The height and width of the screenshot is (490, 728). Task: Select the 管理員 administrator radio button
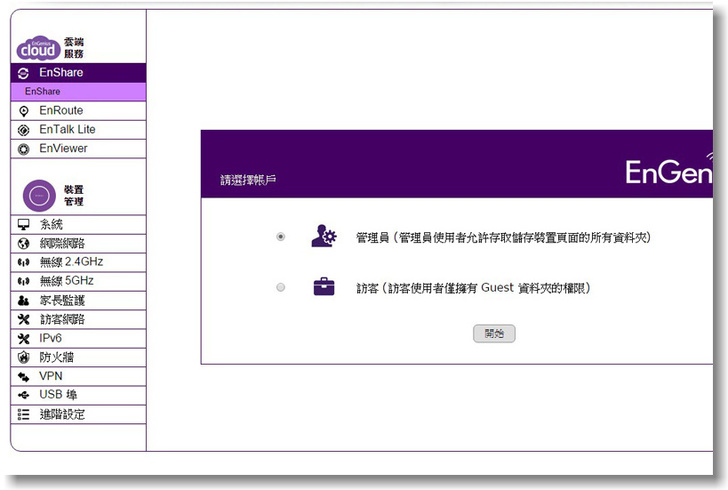click(x=280, y=237)
